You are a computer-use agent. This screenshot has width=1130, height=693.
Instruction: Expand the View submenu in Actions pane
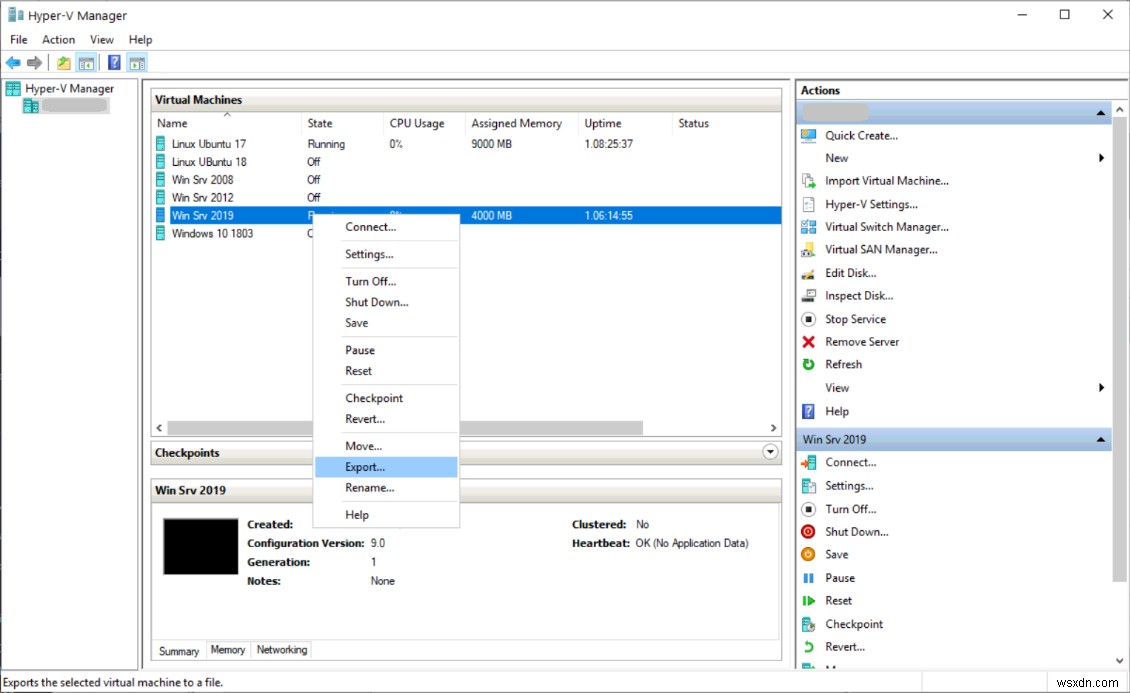[x=1101, y=387]
